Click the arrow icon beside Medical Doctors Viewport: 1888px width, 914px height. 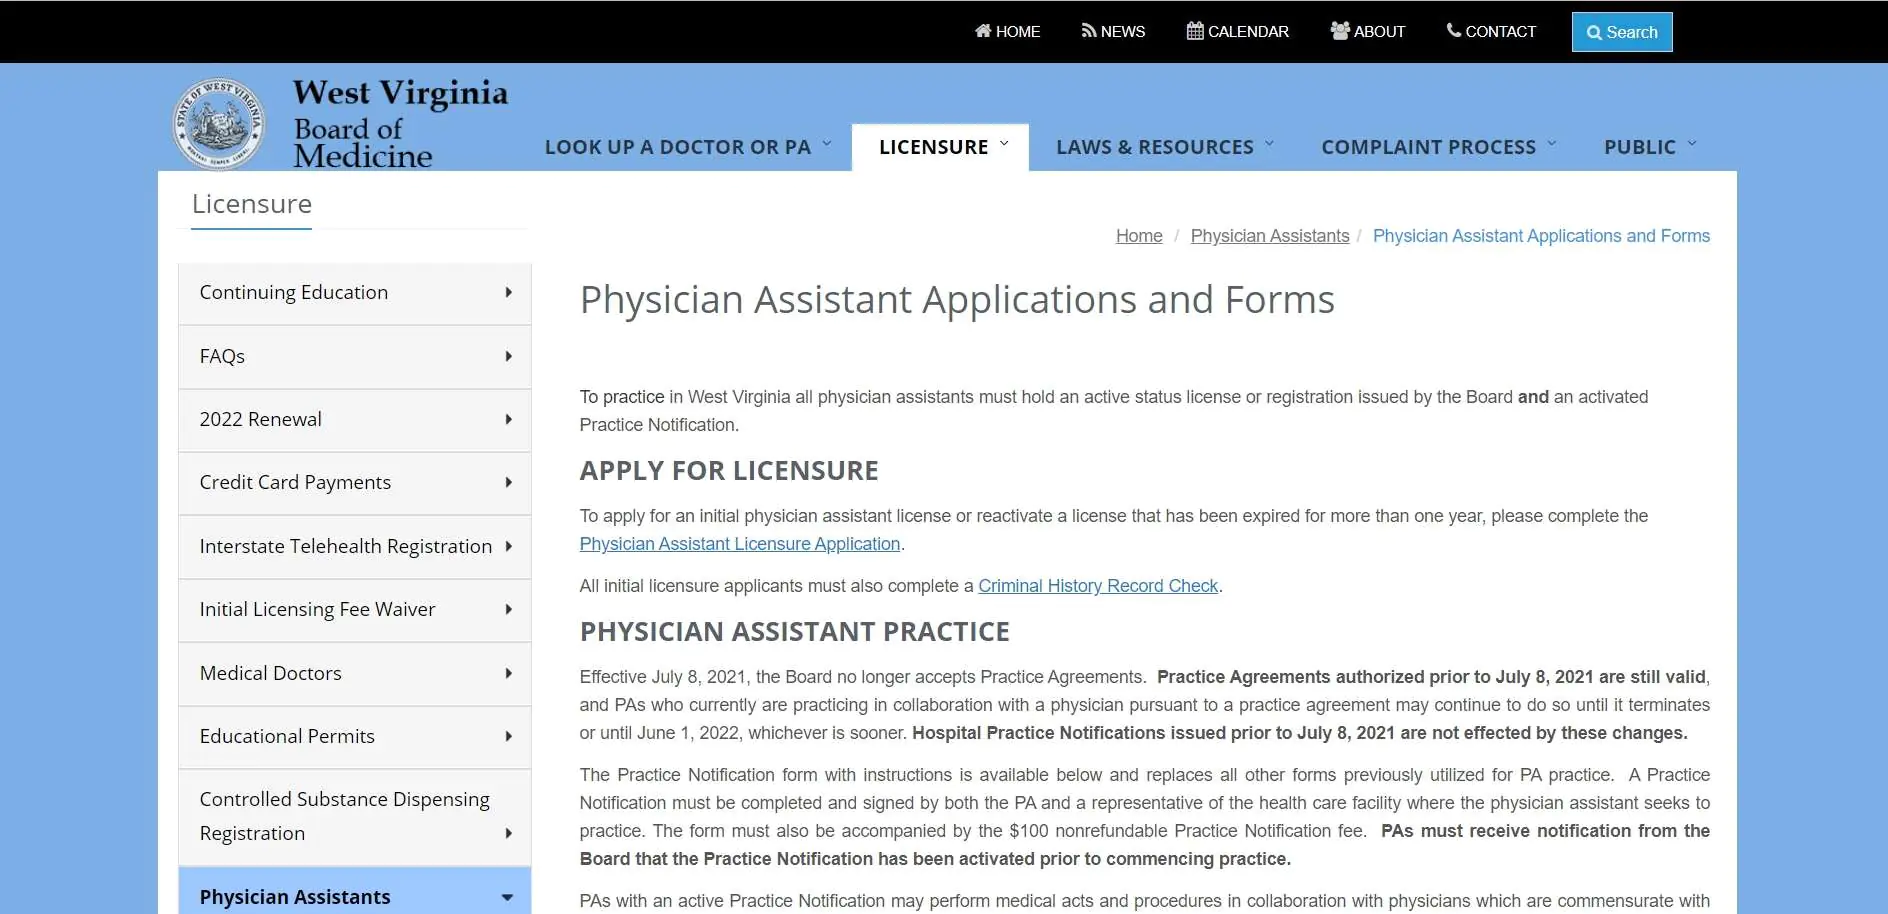coord(510,674)
